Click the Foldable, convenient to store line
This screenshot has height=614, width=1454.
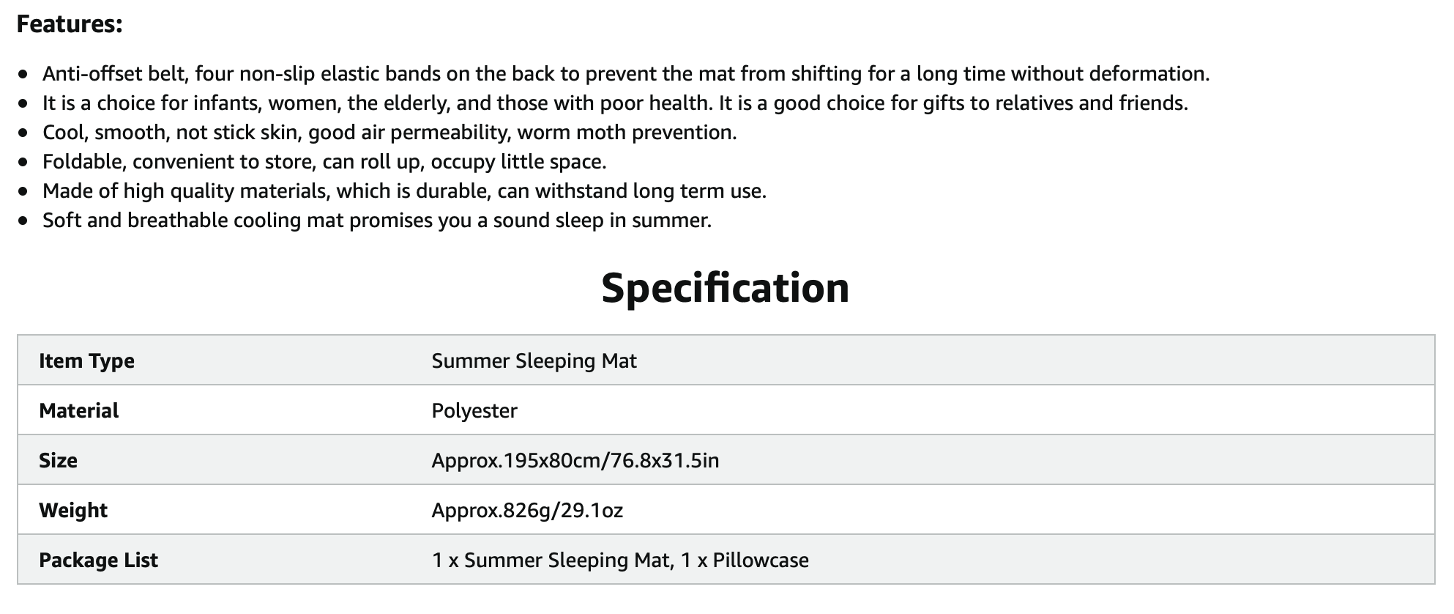tap(324, 161)
